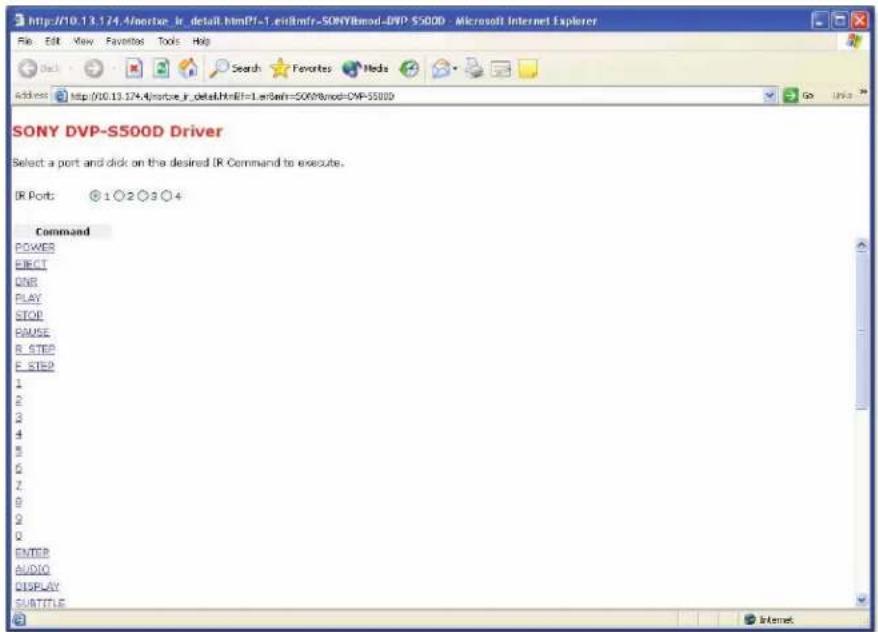Image resolution: width=878 pixels, height=632 pixels.
Task: Open the Mail button dropdown arrow
Action: point(455,69)
